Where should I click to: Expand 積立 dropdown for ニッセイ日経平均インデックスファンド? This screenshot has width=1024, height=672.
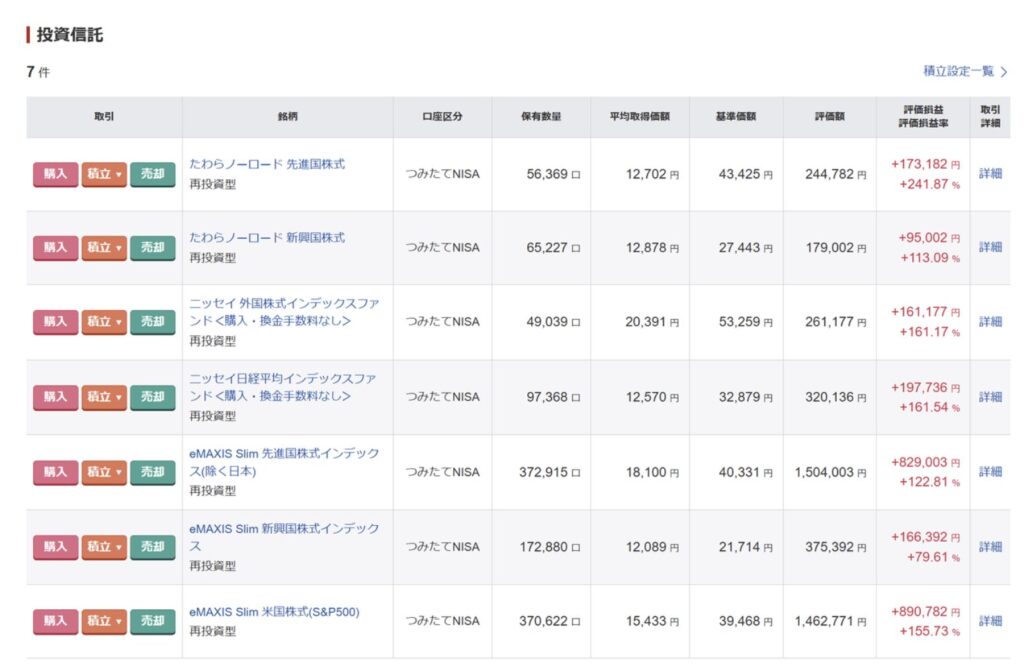pyautogui.click(x=104, y=397)
